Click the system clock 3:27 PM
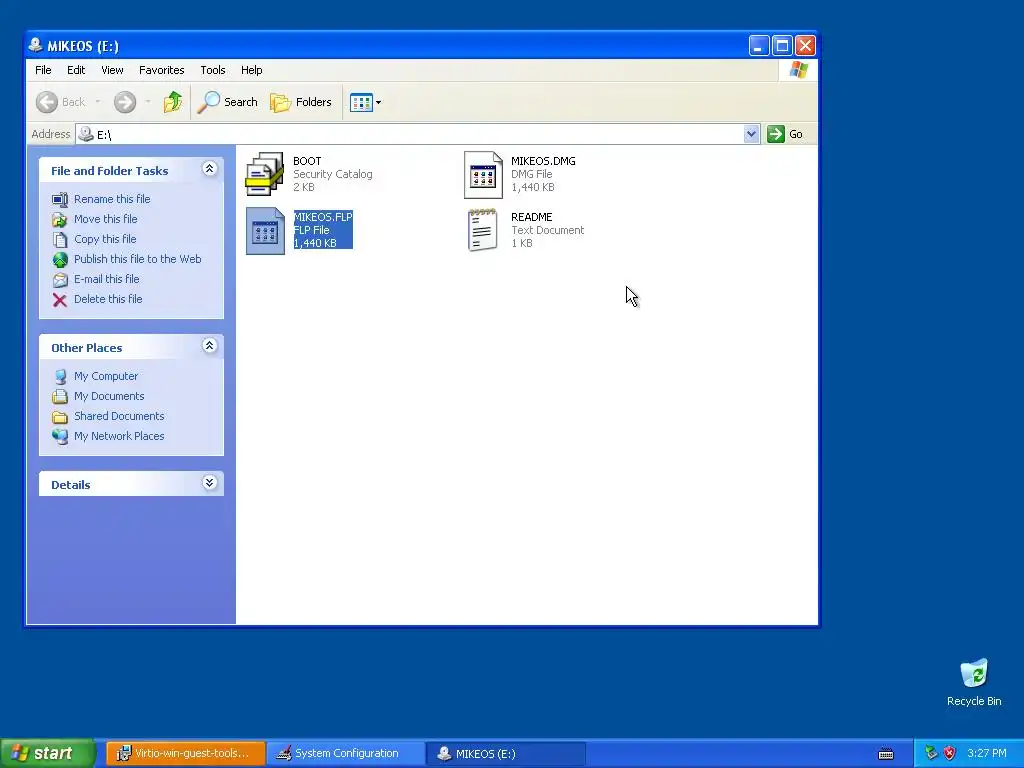Viewport: 1024px width, 768px height. pos(987,753)
